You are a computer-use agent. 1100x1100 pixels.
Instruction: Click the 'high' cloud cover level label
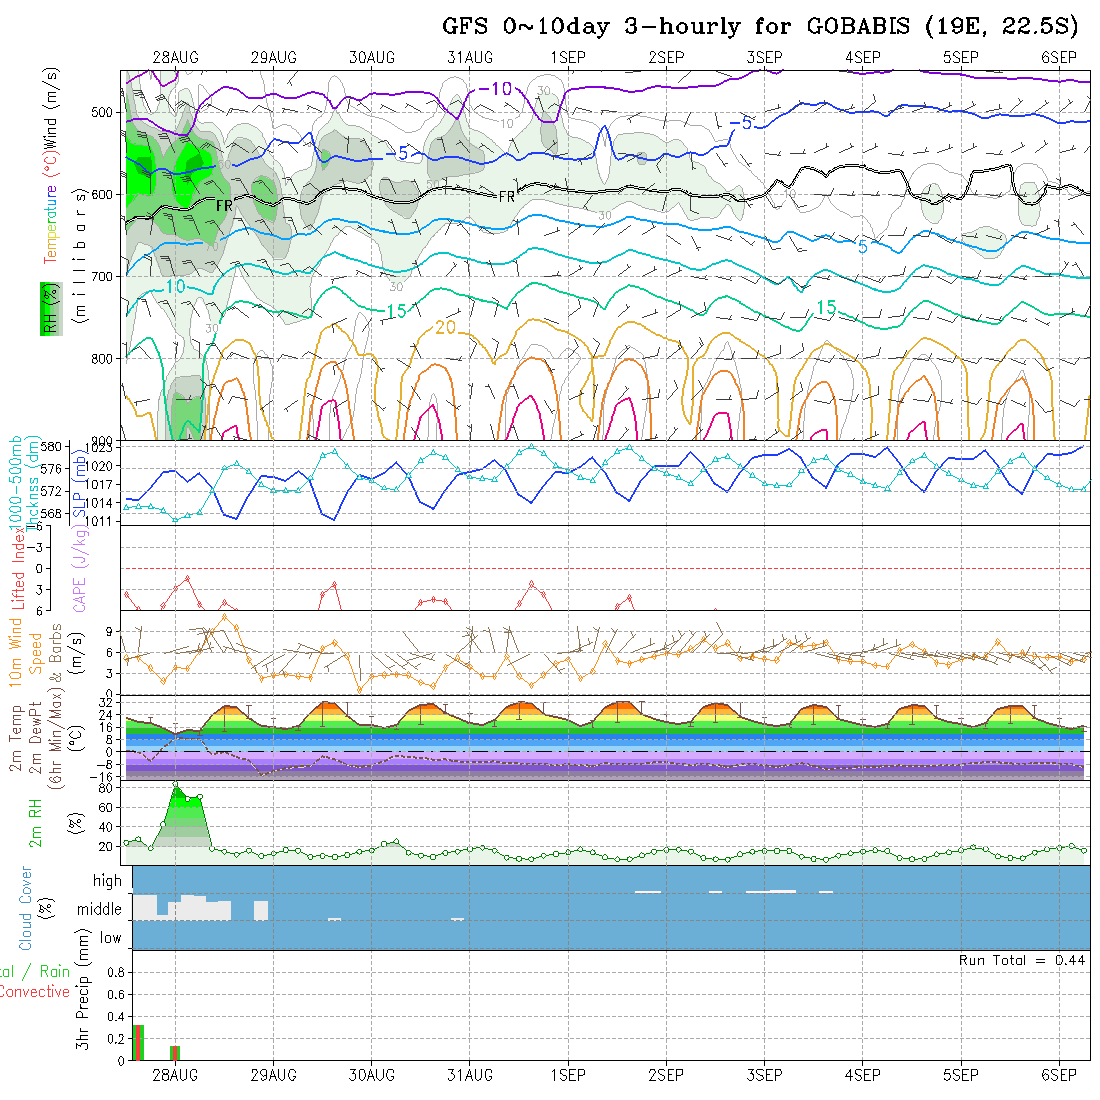pyautogui.click(x=107, y=881)
